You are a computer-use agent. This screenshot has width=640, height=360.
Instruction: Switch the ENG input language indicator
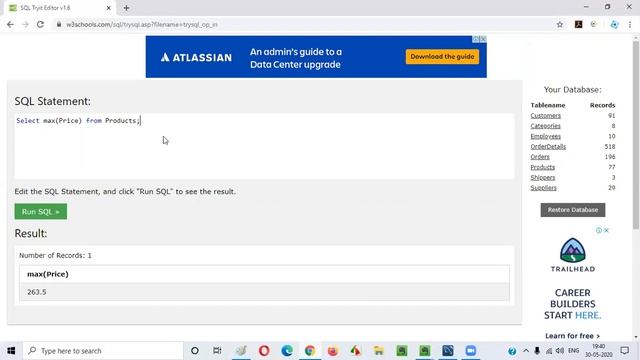(x=573, y=351)
